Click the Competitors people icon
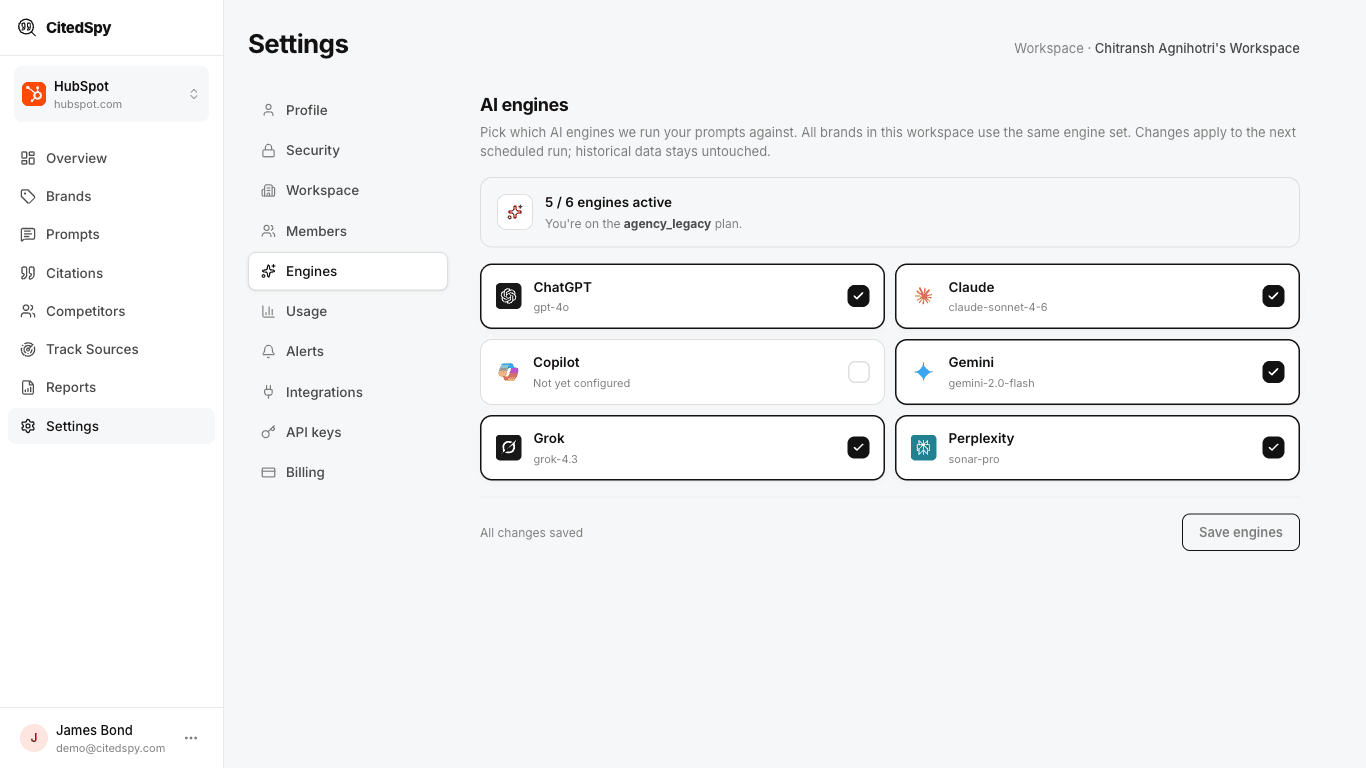Screen dimensions: 1366x768 coord(28,311)
